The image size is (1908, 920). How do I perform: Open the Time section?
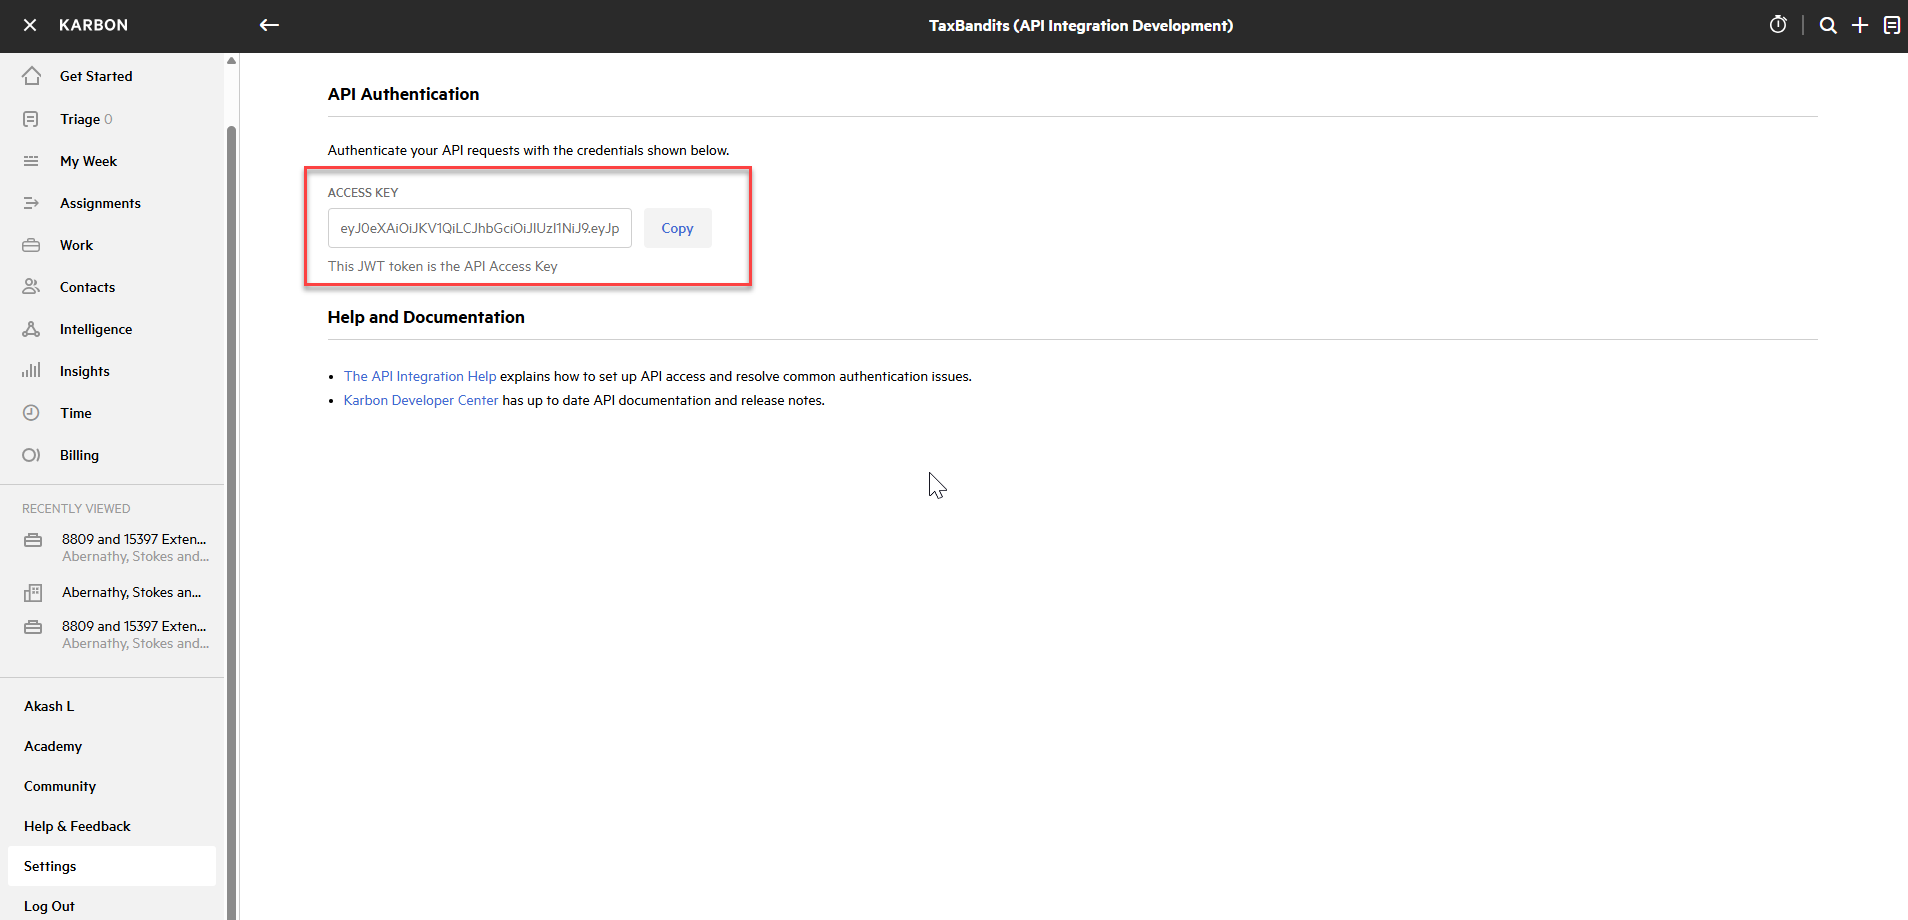click(76, 413)
